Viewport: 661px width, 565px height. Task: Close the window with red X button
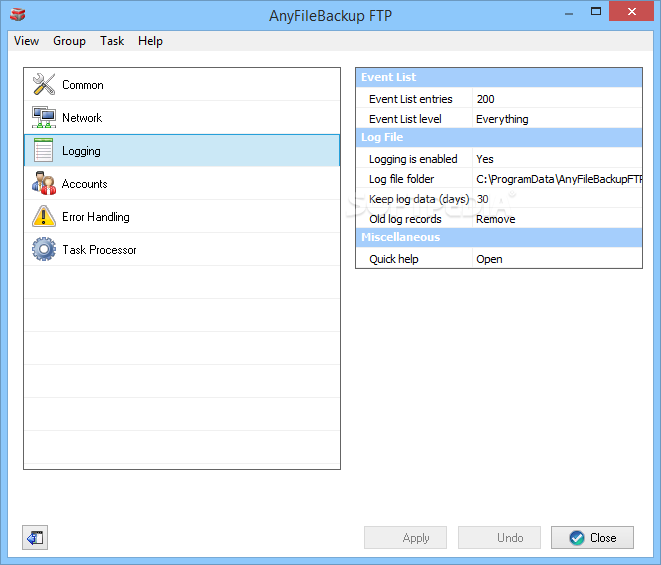point(631,11)
